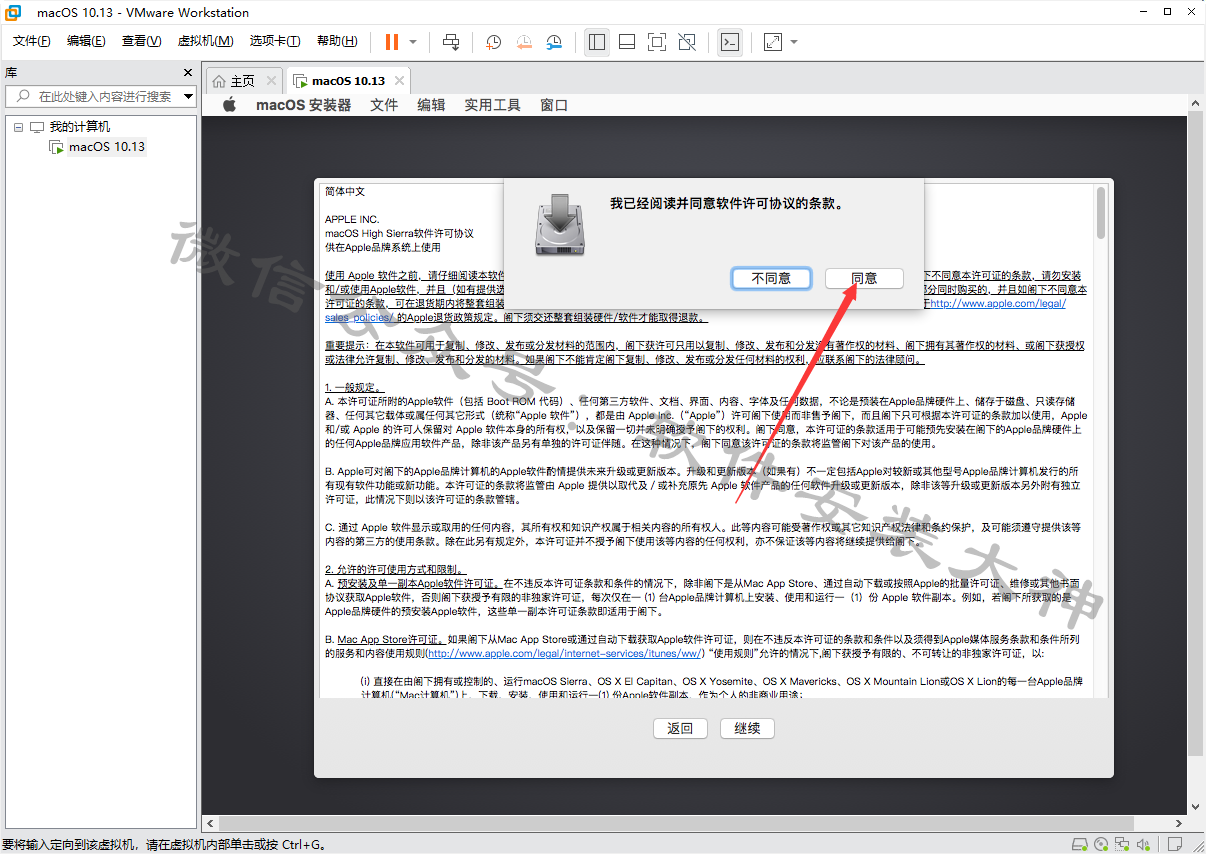Click the license text scrollbar thumb
The width and height of the screenshot is (1206, 854).
tap(1101, 213)
